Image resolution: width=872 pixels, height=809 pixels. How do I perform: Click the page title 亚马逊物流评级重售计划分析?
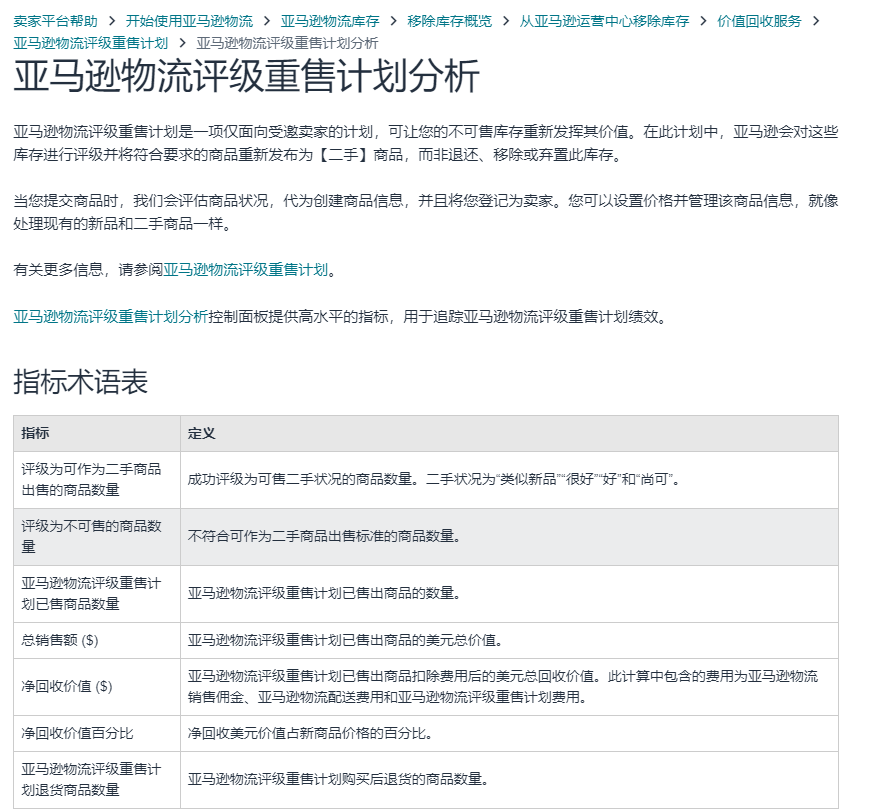pos(246,76)
